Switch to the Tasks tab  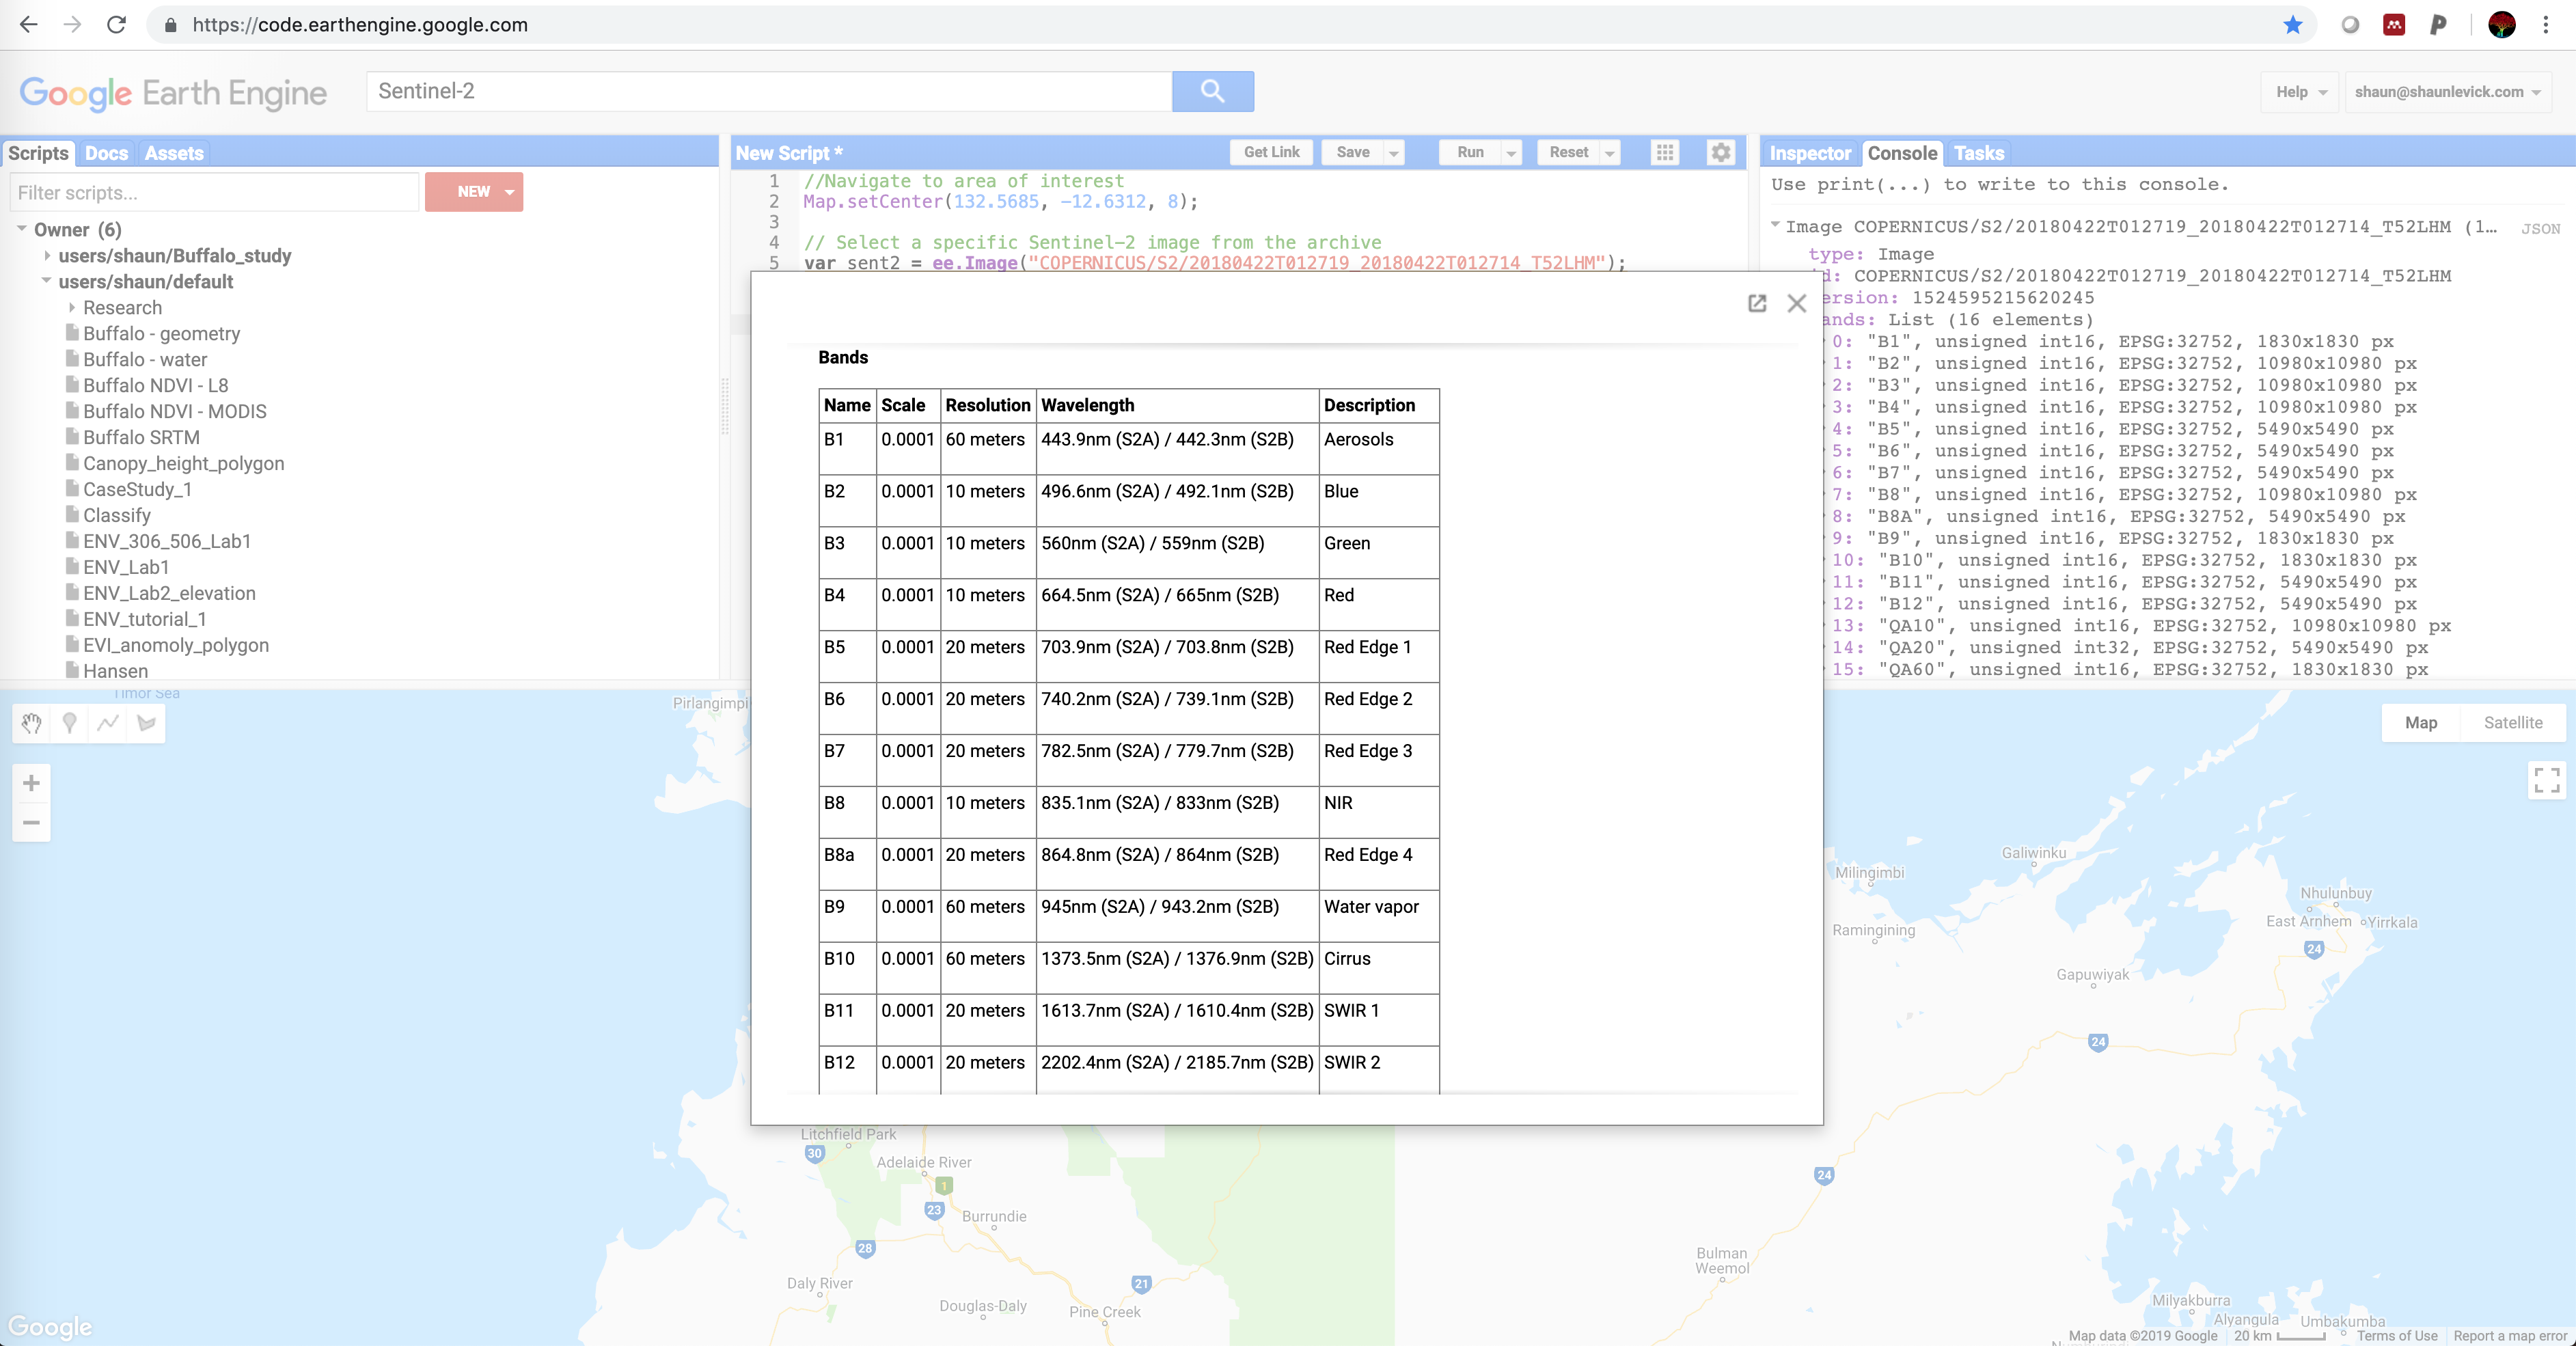click(x=1979, y=153)
